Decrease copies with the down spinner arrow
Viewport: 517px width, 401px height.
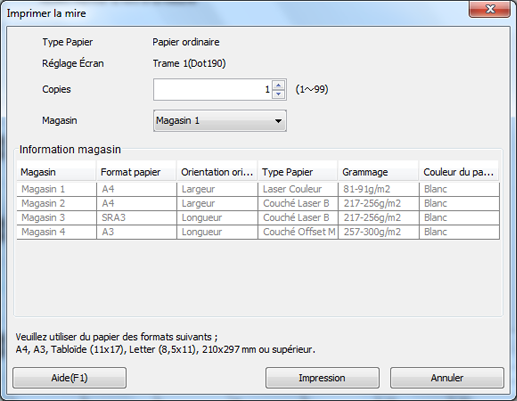pos(279,94)
